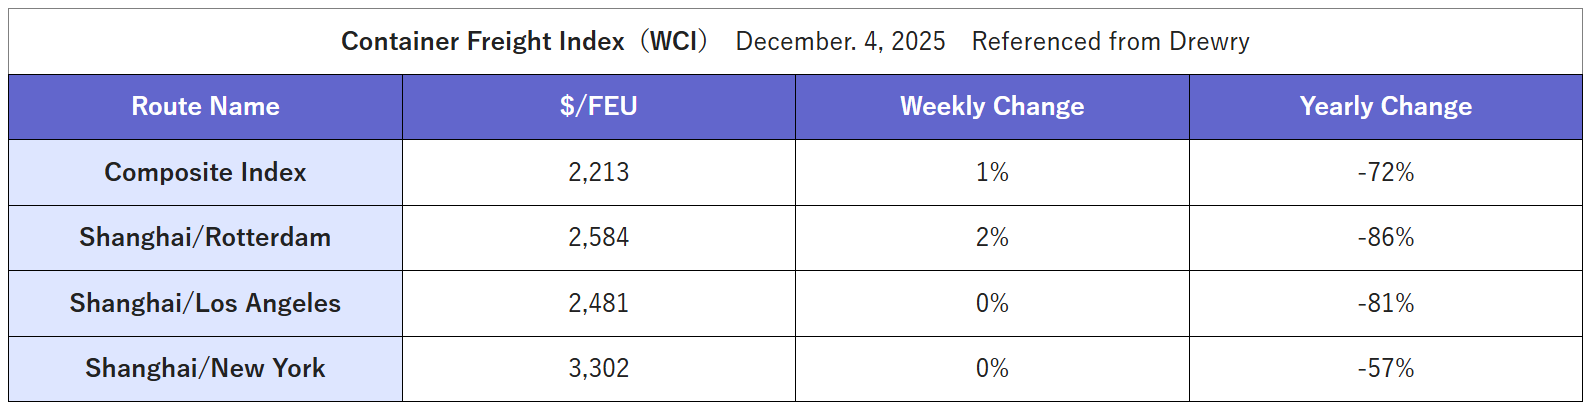Click the Yearly Change column header
The height and width of the screenshot is (410, 1592).
1385,106
